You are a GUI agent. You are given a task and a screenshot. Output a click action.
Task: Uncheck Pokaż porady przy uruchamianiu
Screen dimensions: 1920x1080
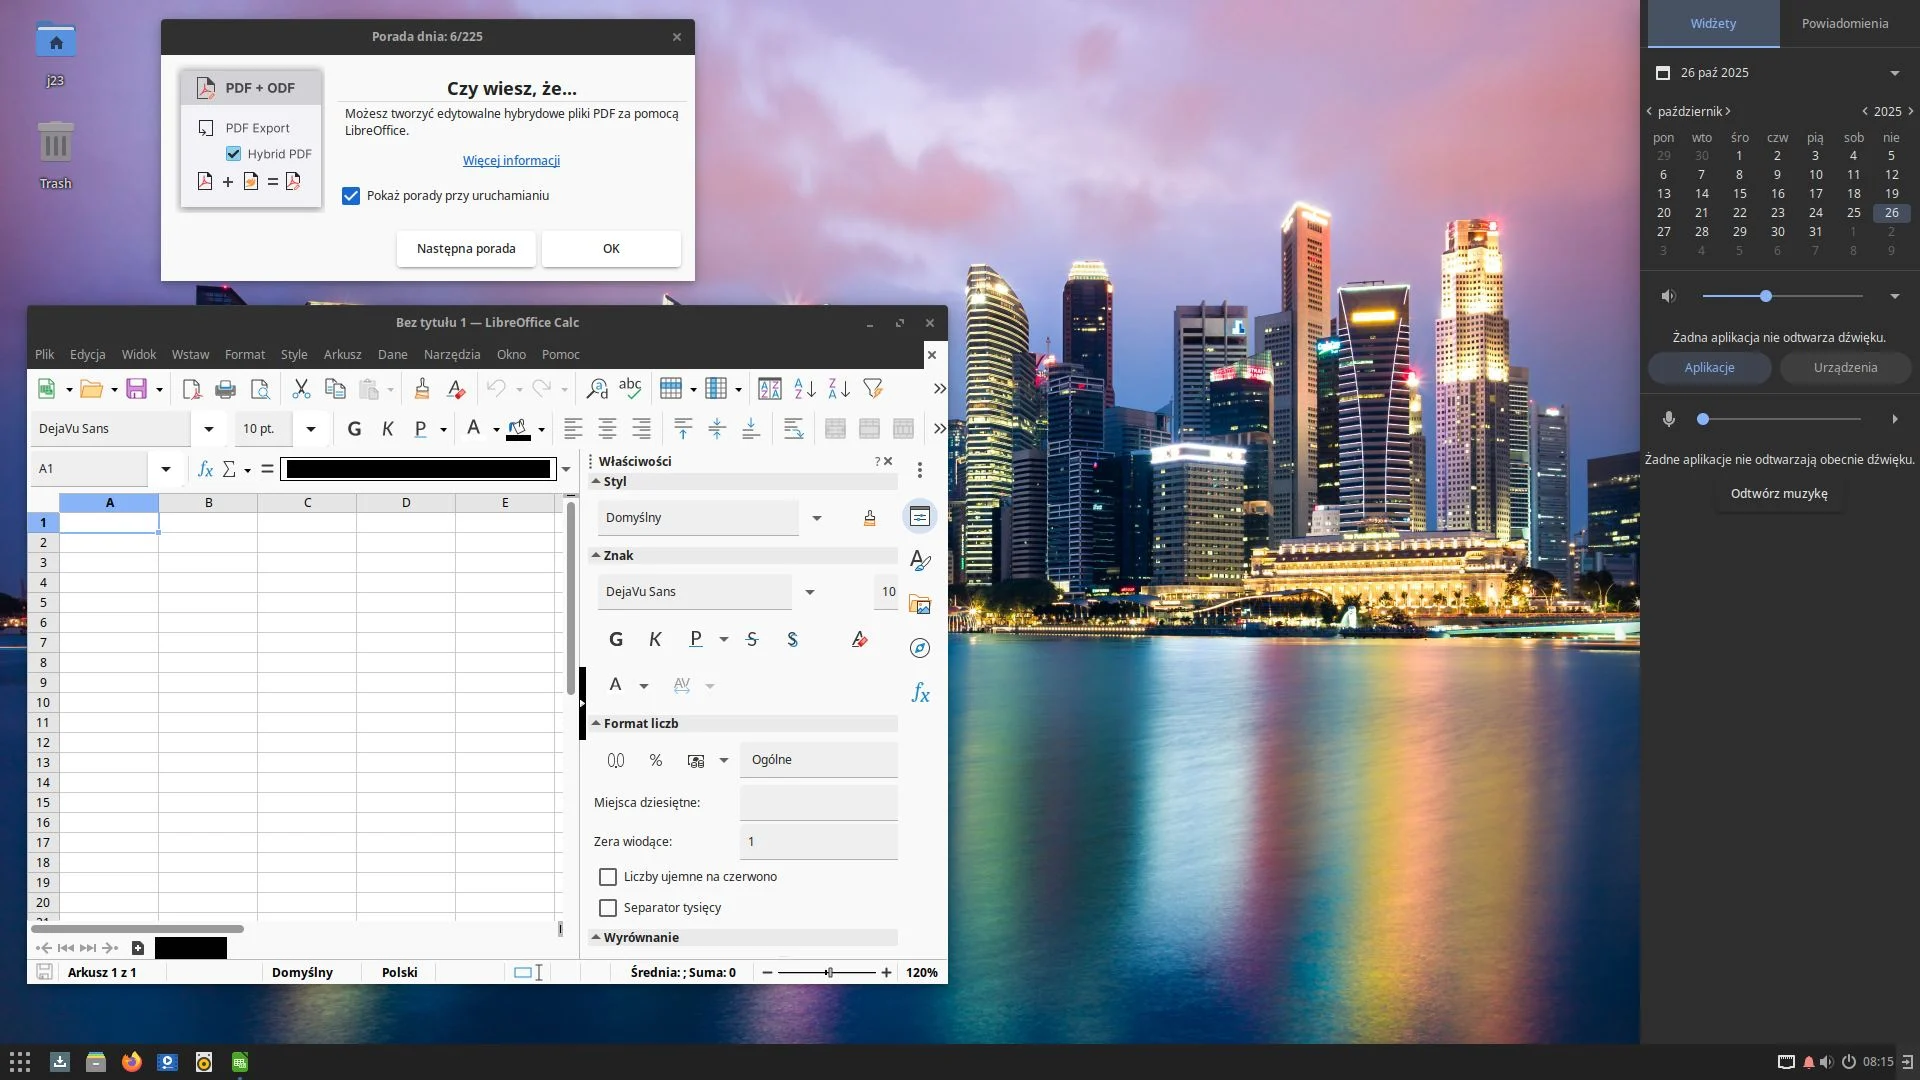351,196
